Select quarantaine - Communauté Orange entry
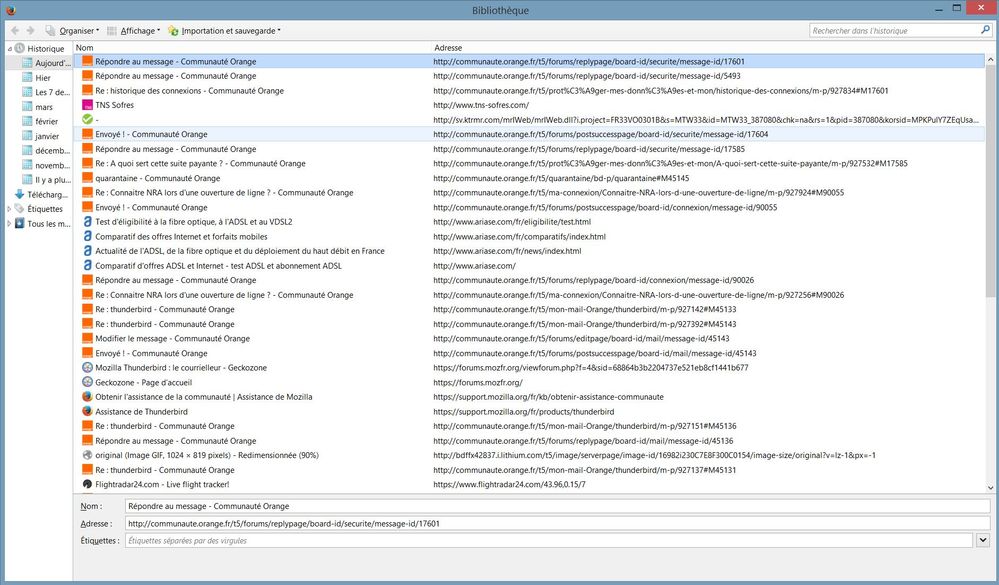The image size is (999, 585). pos(529,178)
